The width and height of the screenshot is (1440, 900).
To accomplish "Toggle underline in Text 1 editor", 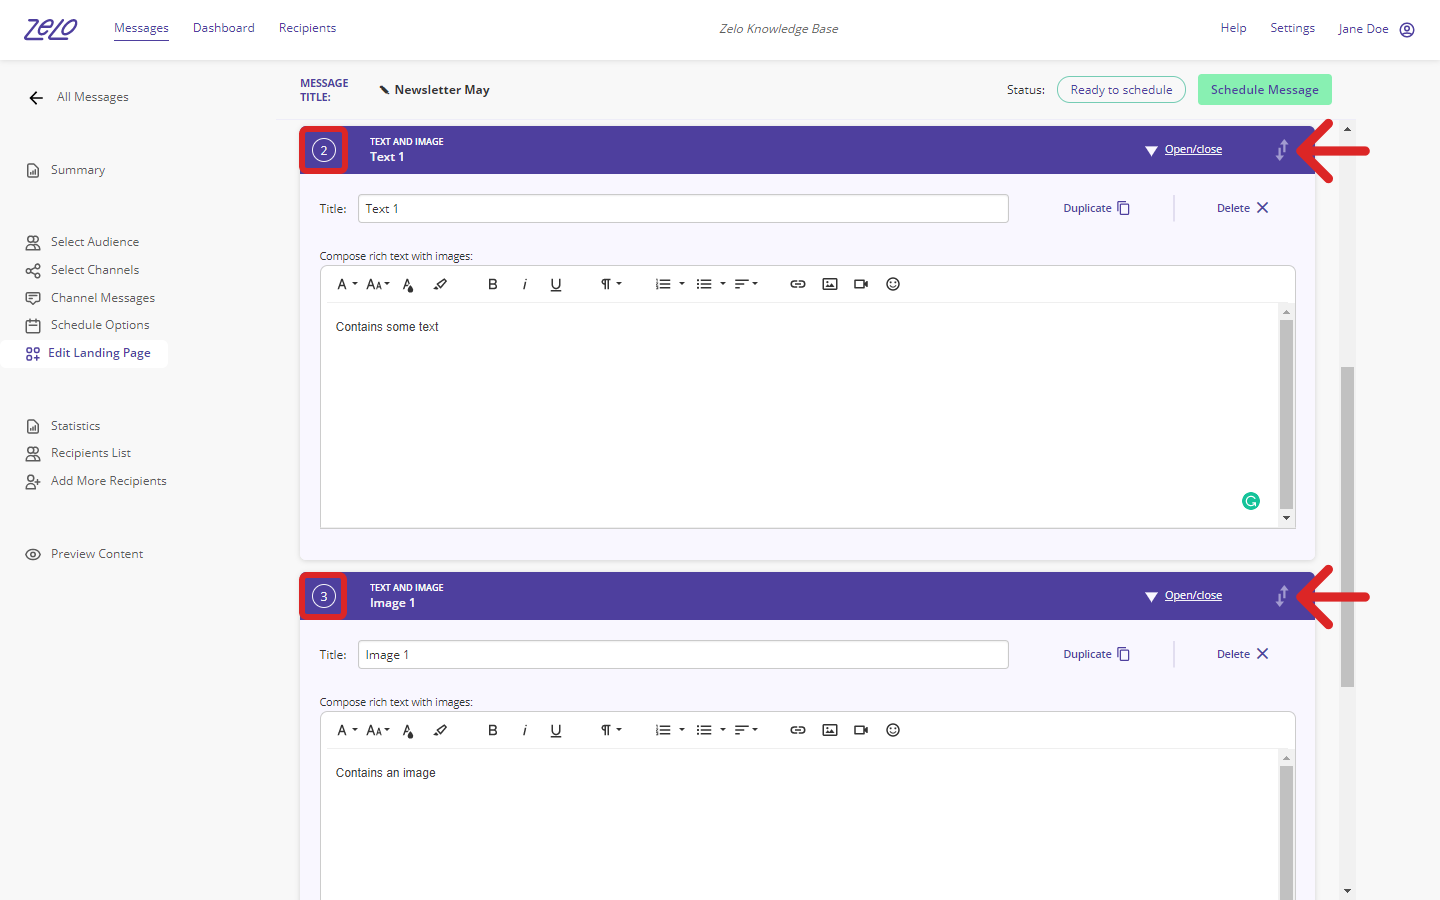I will (556, 284).
